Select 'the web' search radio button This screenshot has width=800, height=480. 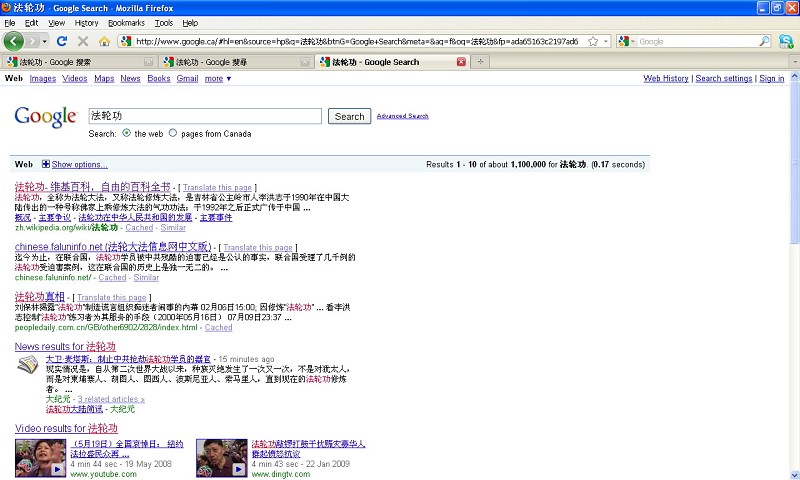tap(126, 133)
